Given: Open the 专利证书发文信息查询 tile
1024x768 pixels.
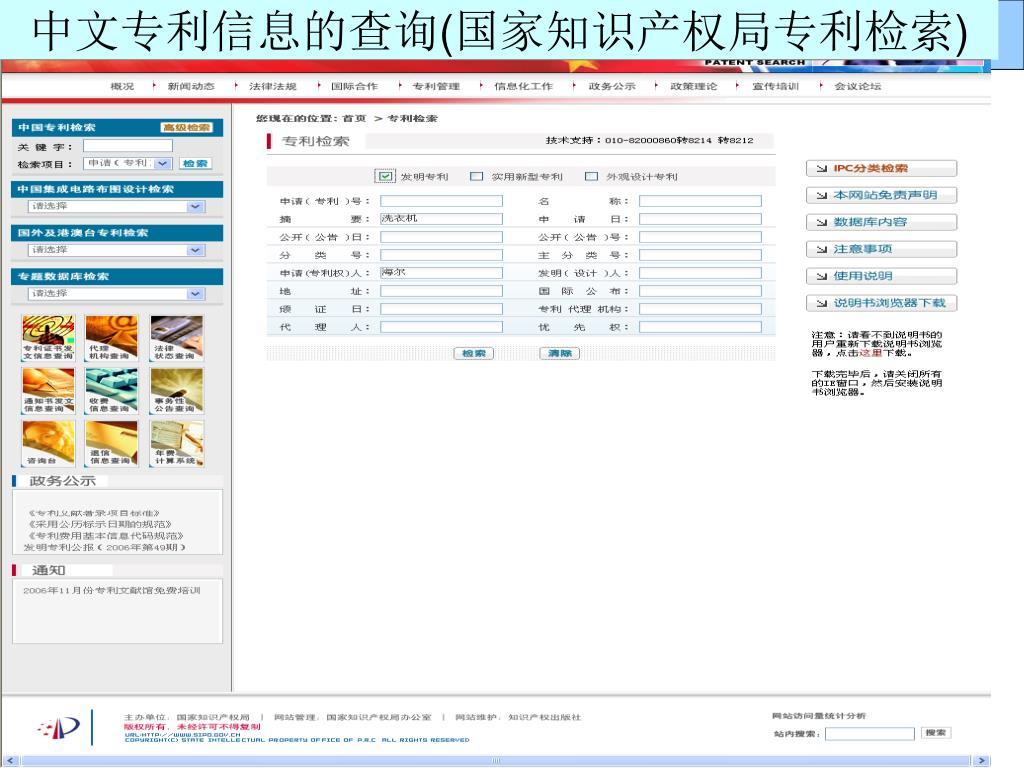Looking at the screenshot, I should pos(48,338).
